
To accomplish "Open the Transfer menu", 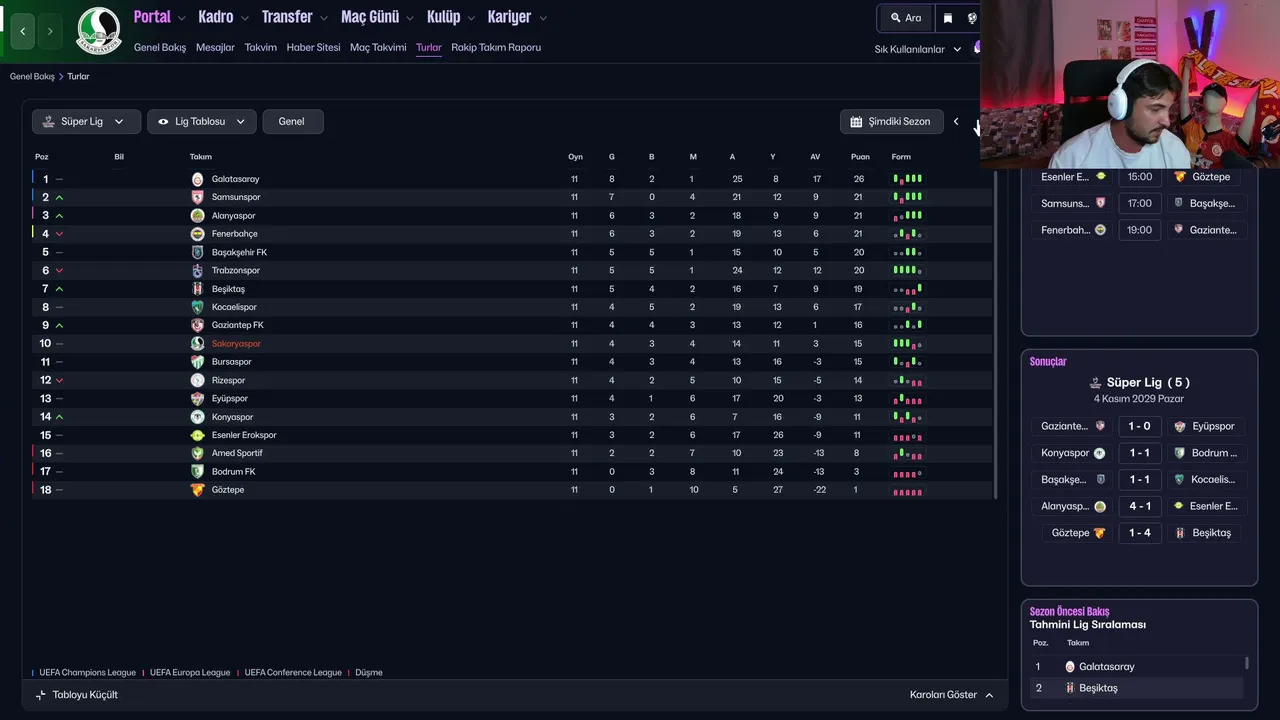I will 294,17.
